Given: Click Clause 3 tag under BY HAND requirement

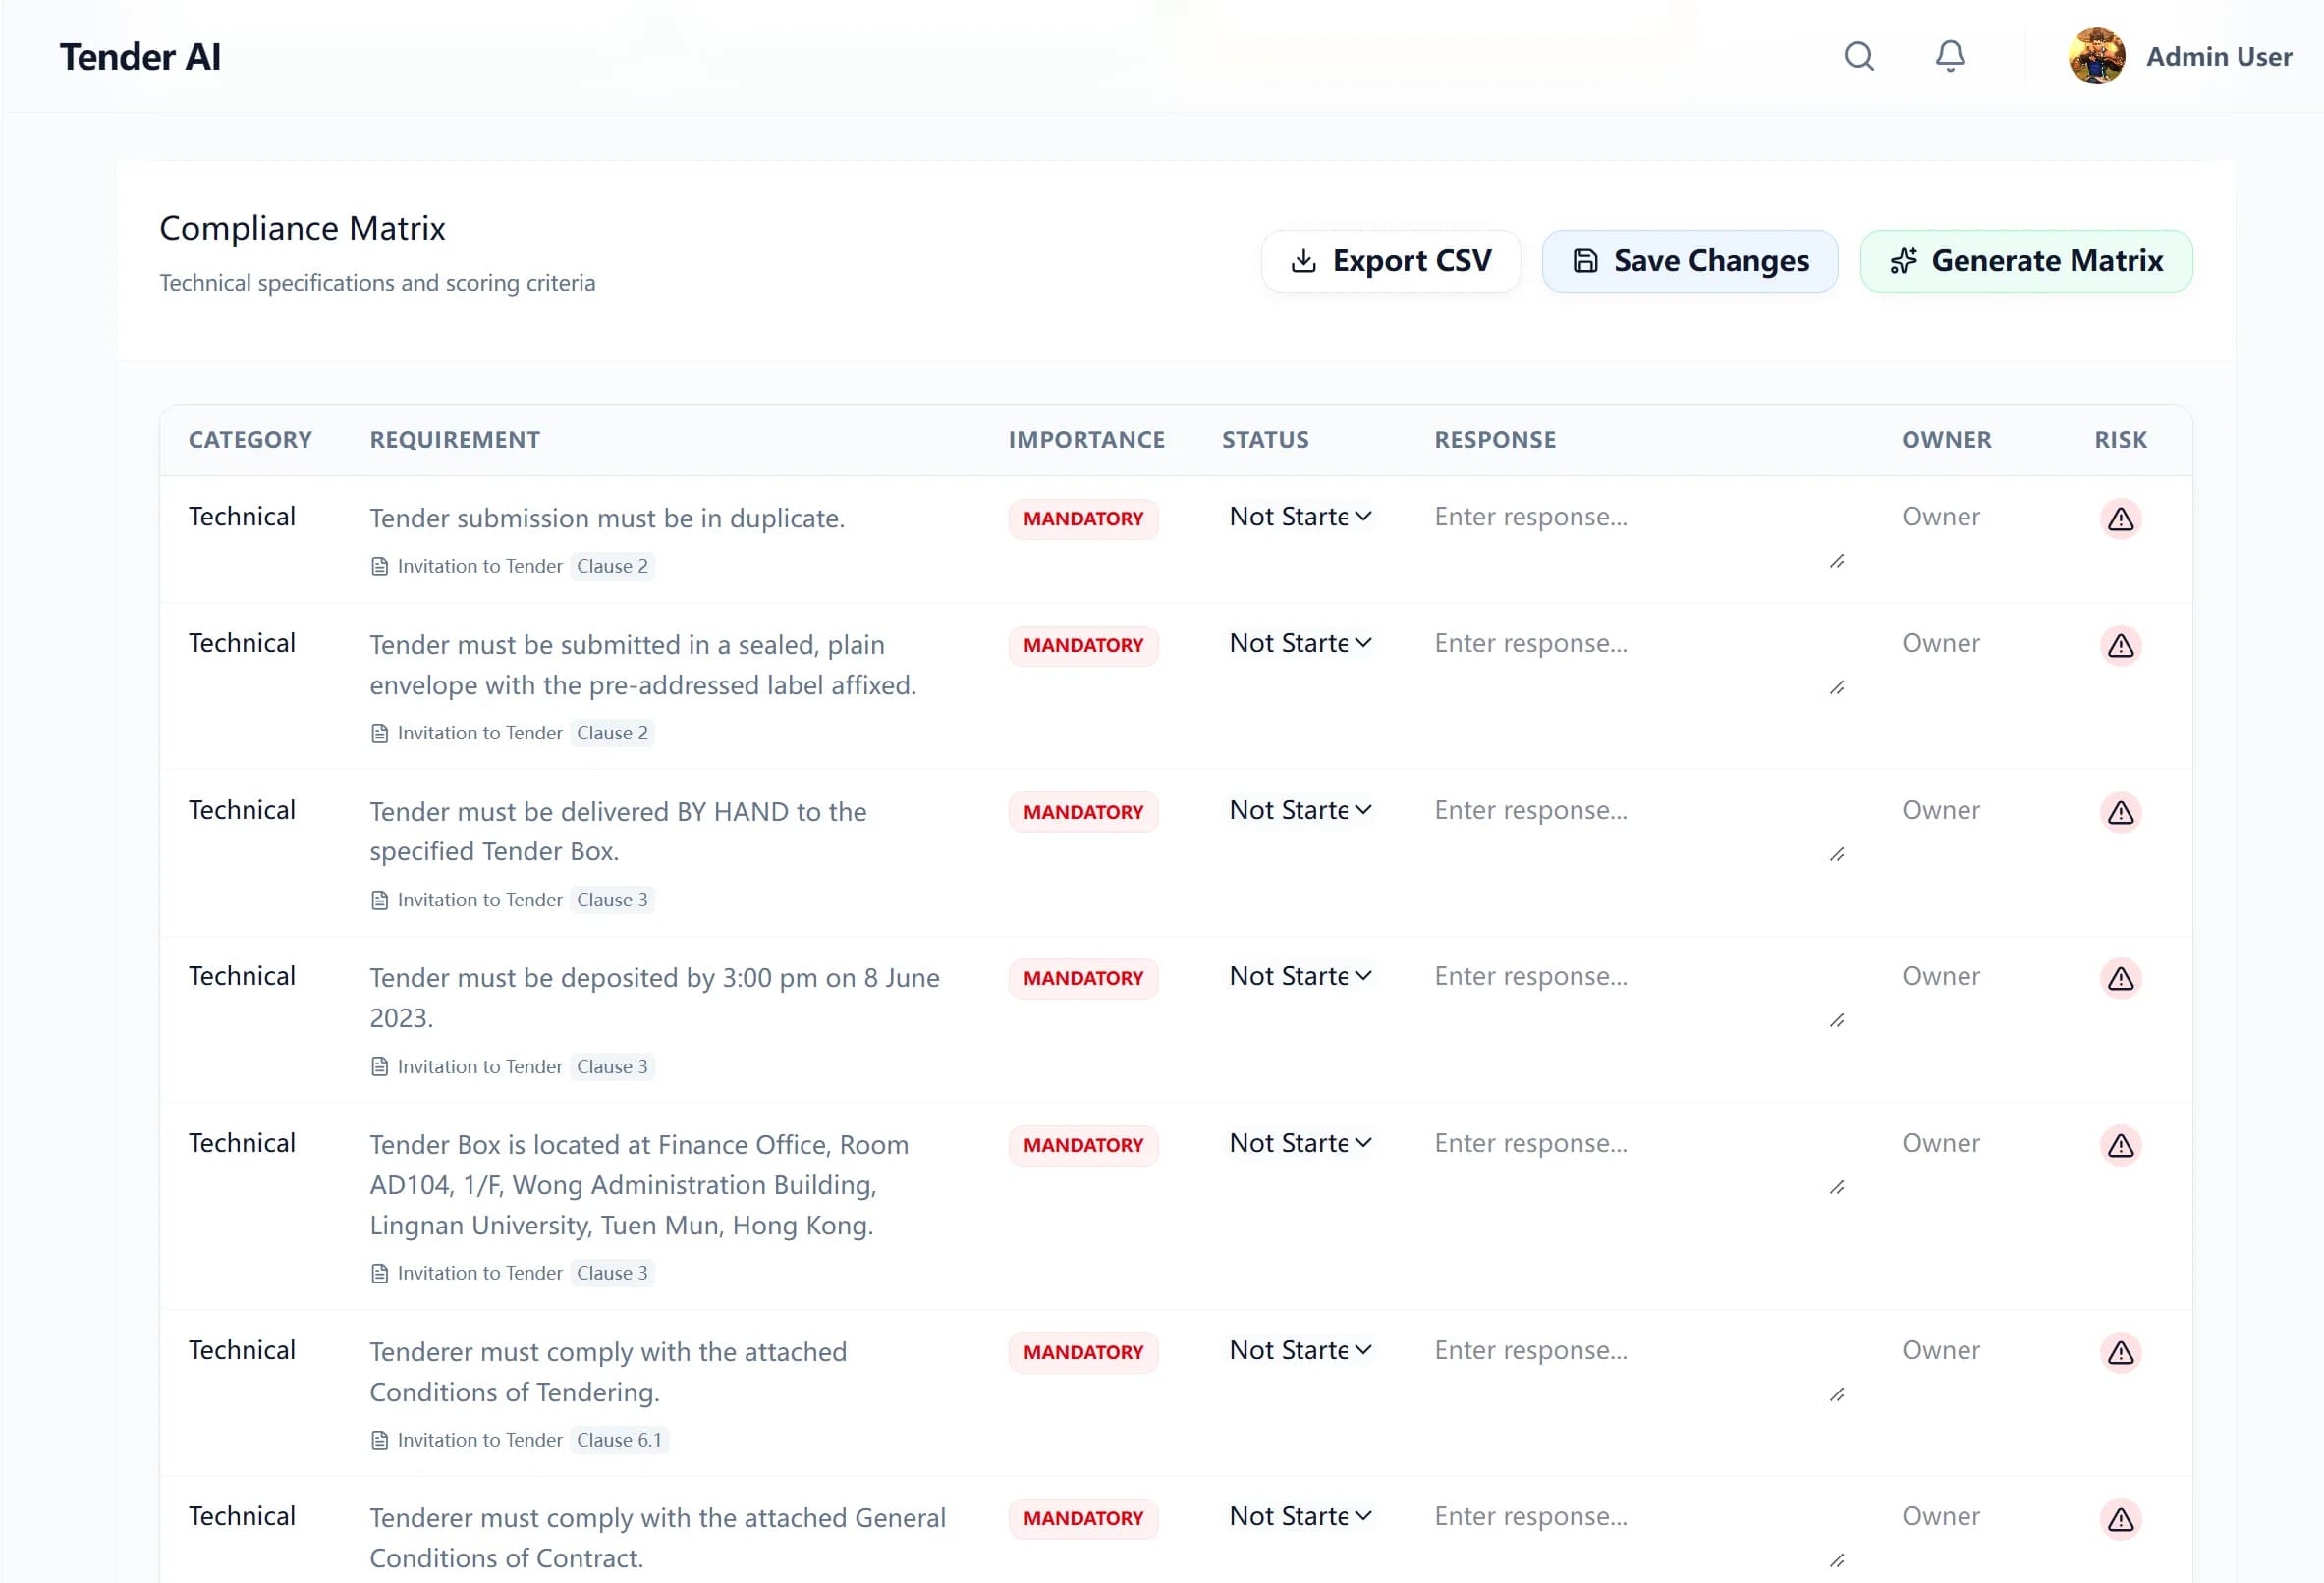Looking at the screenshot, I should point(612,900).
